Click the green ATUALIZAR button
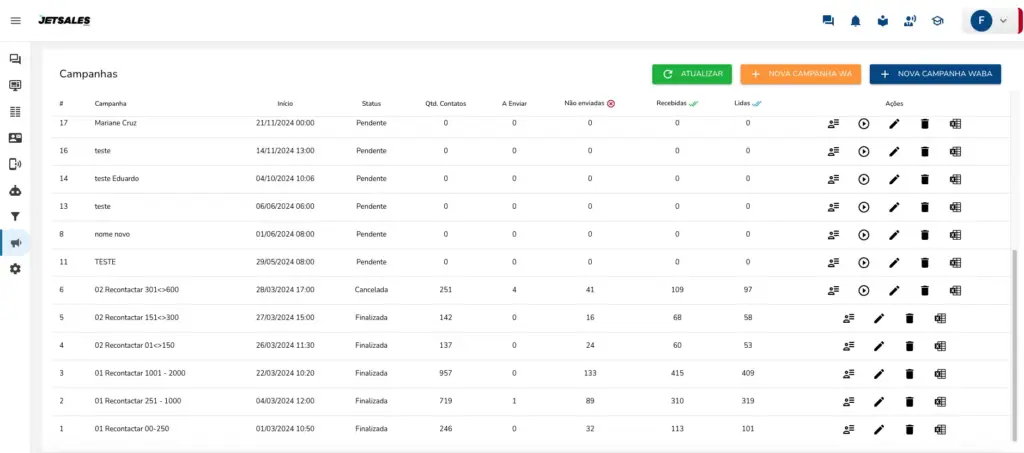Image resolution: width=1024 pixels, height=453 pixels. 692,74
